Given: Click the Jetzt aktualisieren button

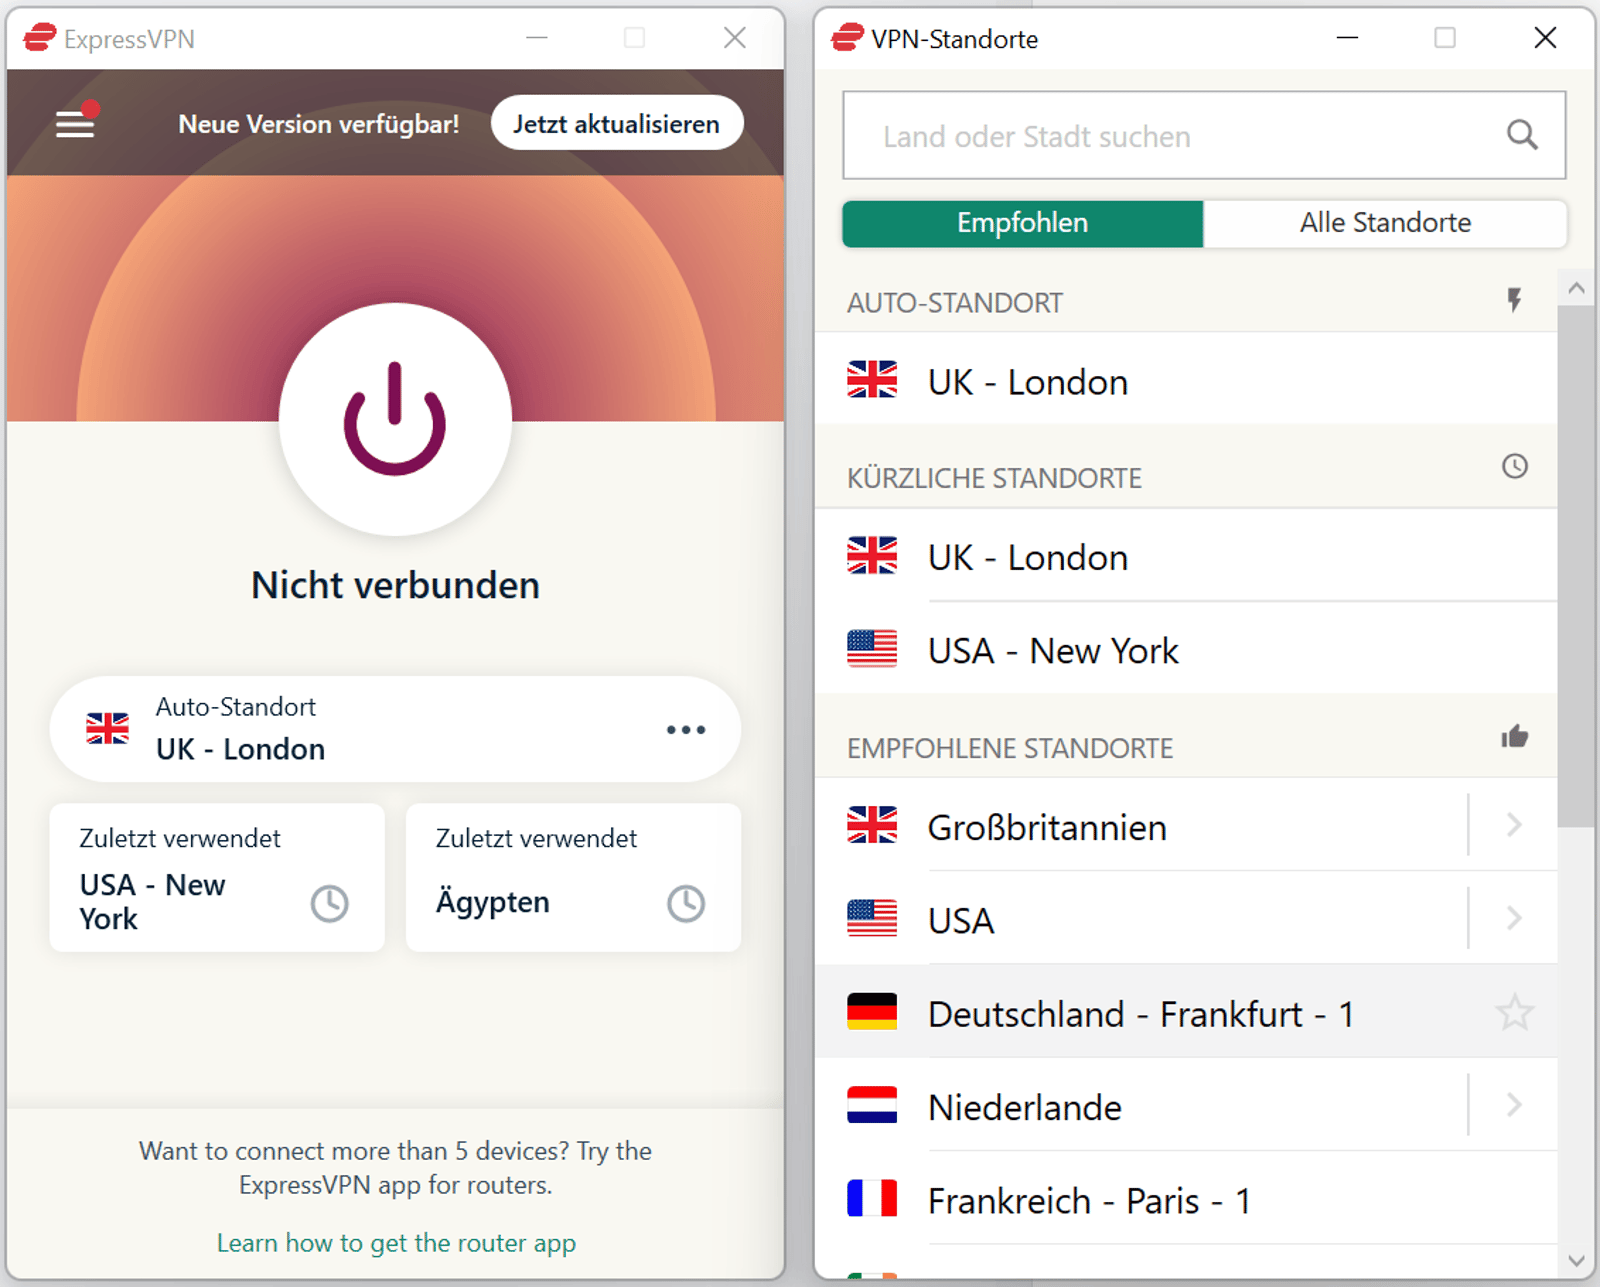Looking at the screenshot, I should [x=616, y=123].
